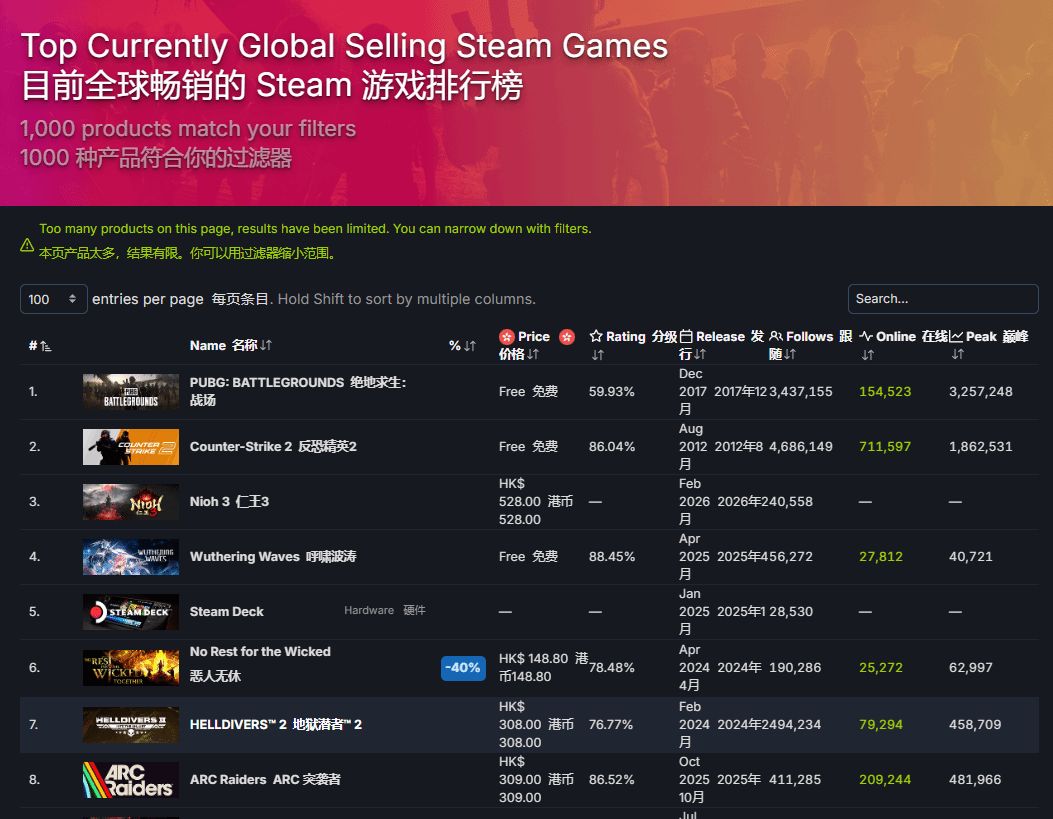This screenshot has width=1053, height=819.
Task: Open the entries per page dropdown
Action: [54, 299]
